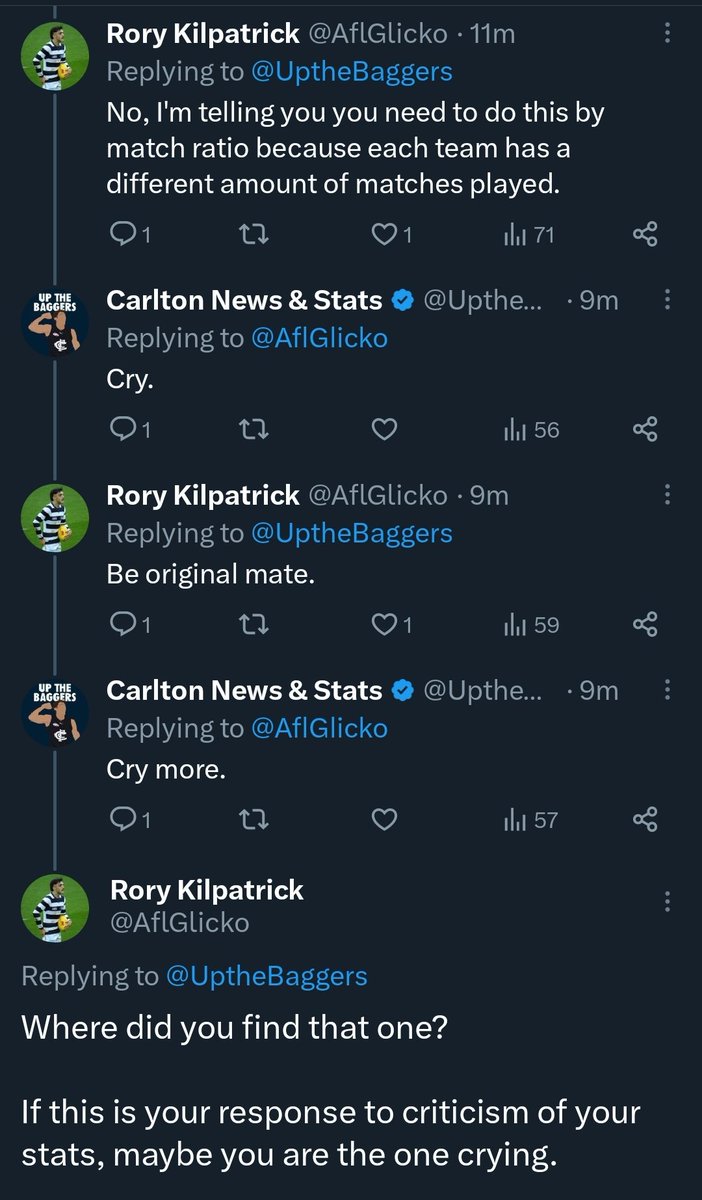Like the 'Cry more.' reply

click(385, 820)
